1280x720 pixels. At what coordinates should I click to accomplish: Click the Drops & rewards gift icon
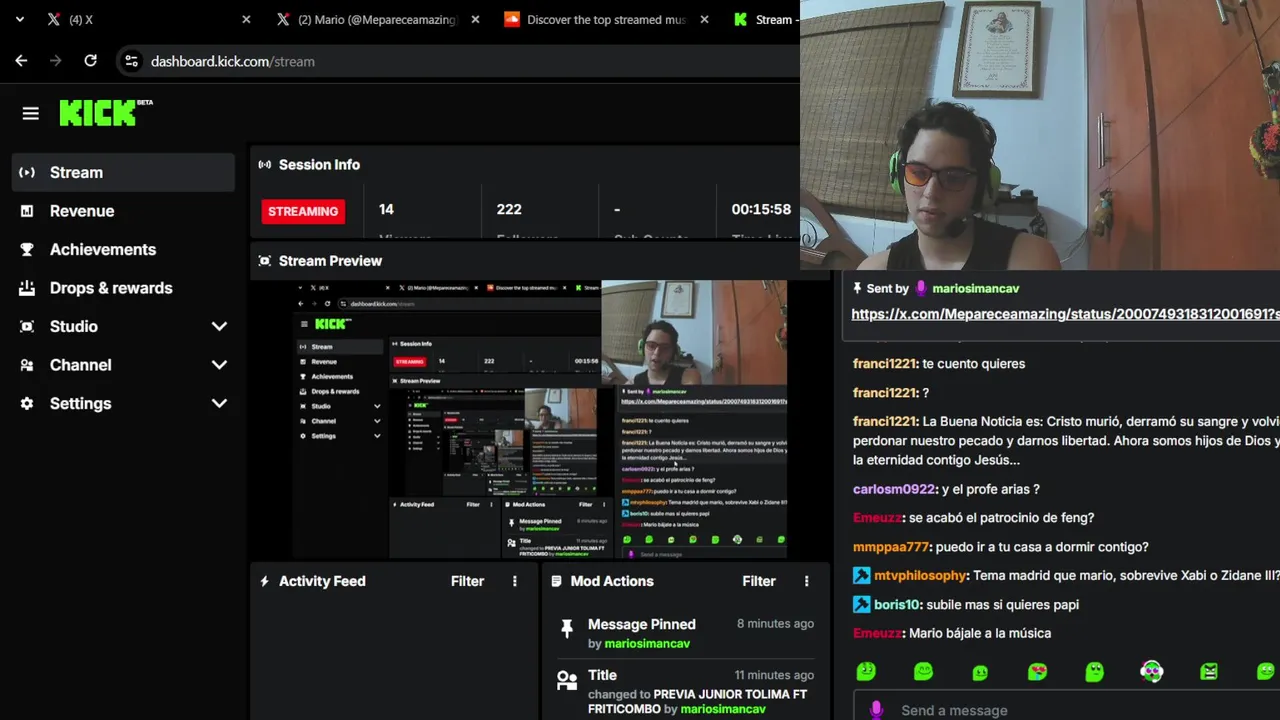coord(27,288)
